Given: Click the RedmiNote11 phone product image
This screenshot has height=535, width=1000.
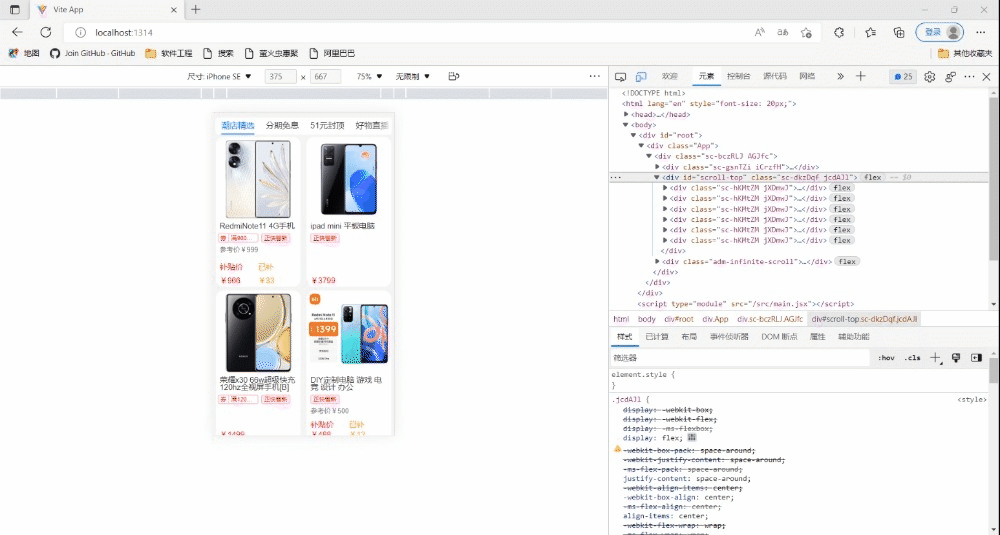Looking at the screenshot, I should pyautogui.click(x=258, y=180).
